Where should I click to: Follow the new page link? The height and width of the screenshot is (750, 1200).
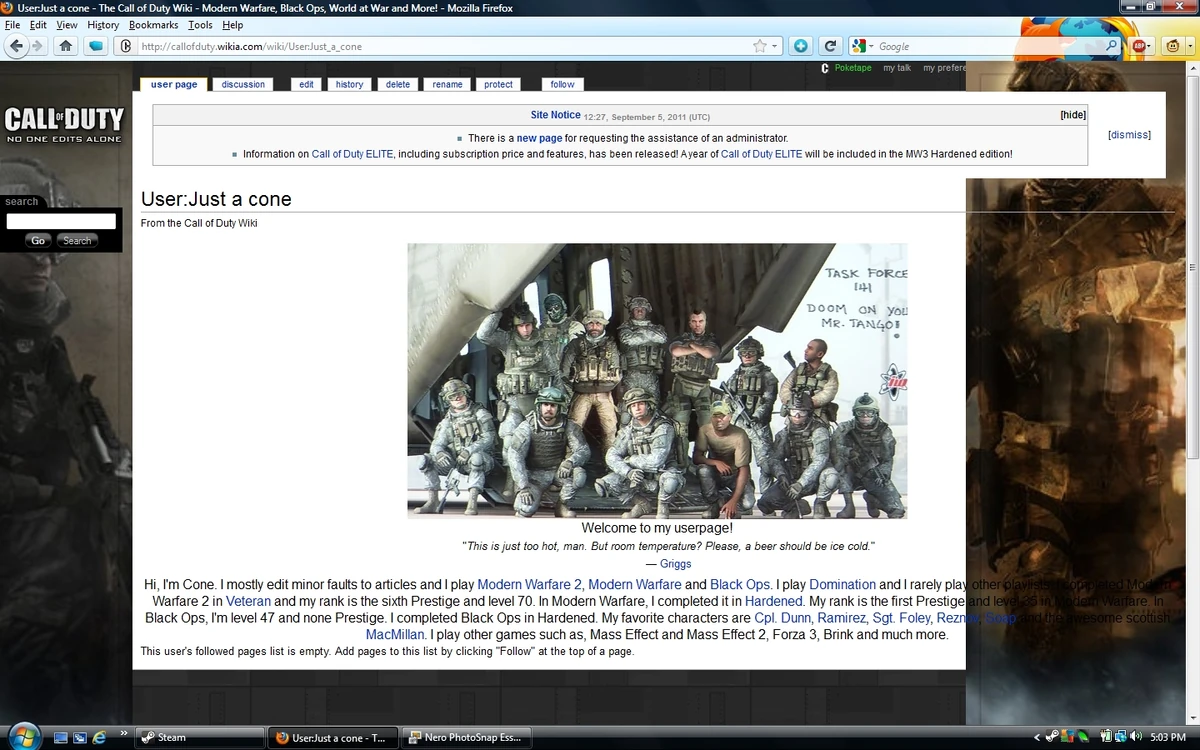539,138
